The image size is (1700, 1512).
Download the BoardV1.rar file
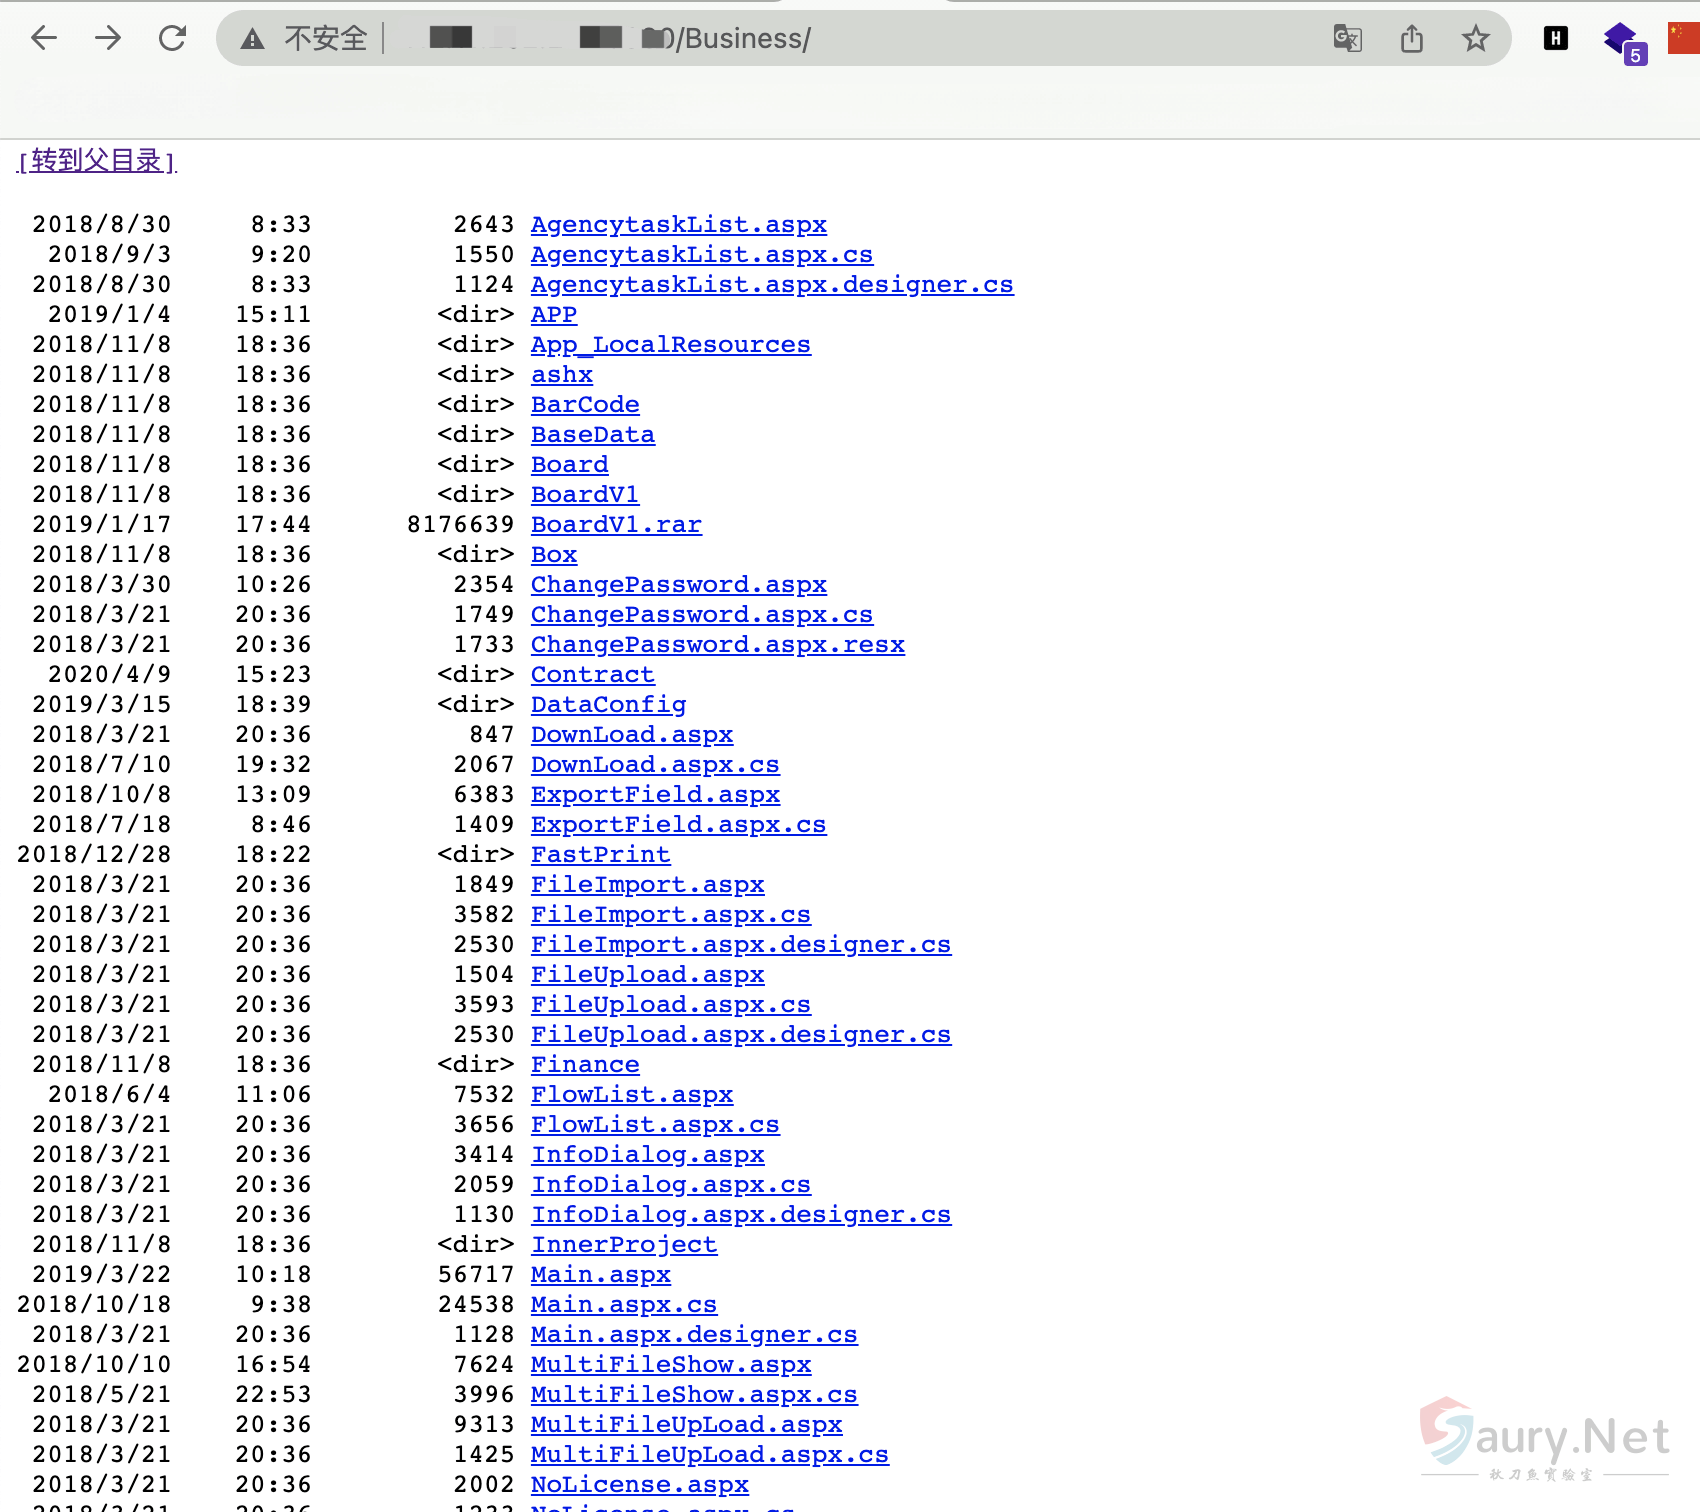point(616,525)
